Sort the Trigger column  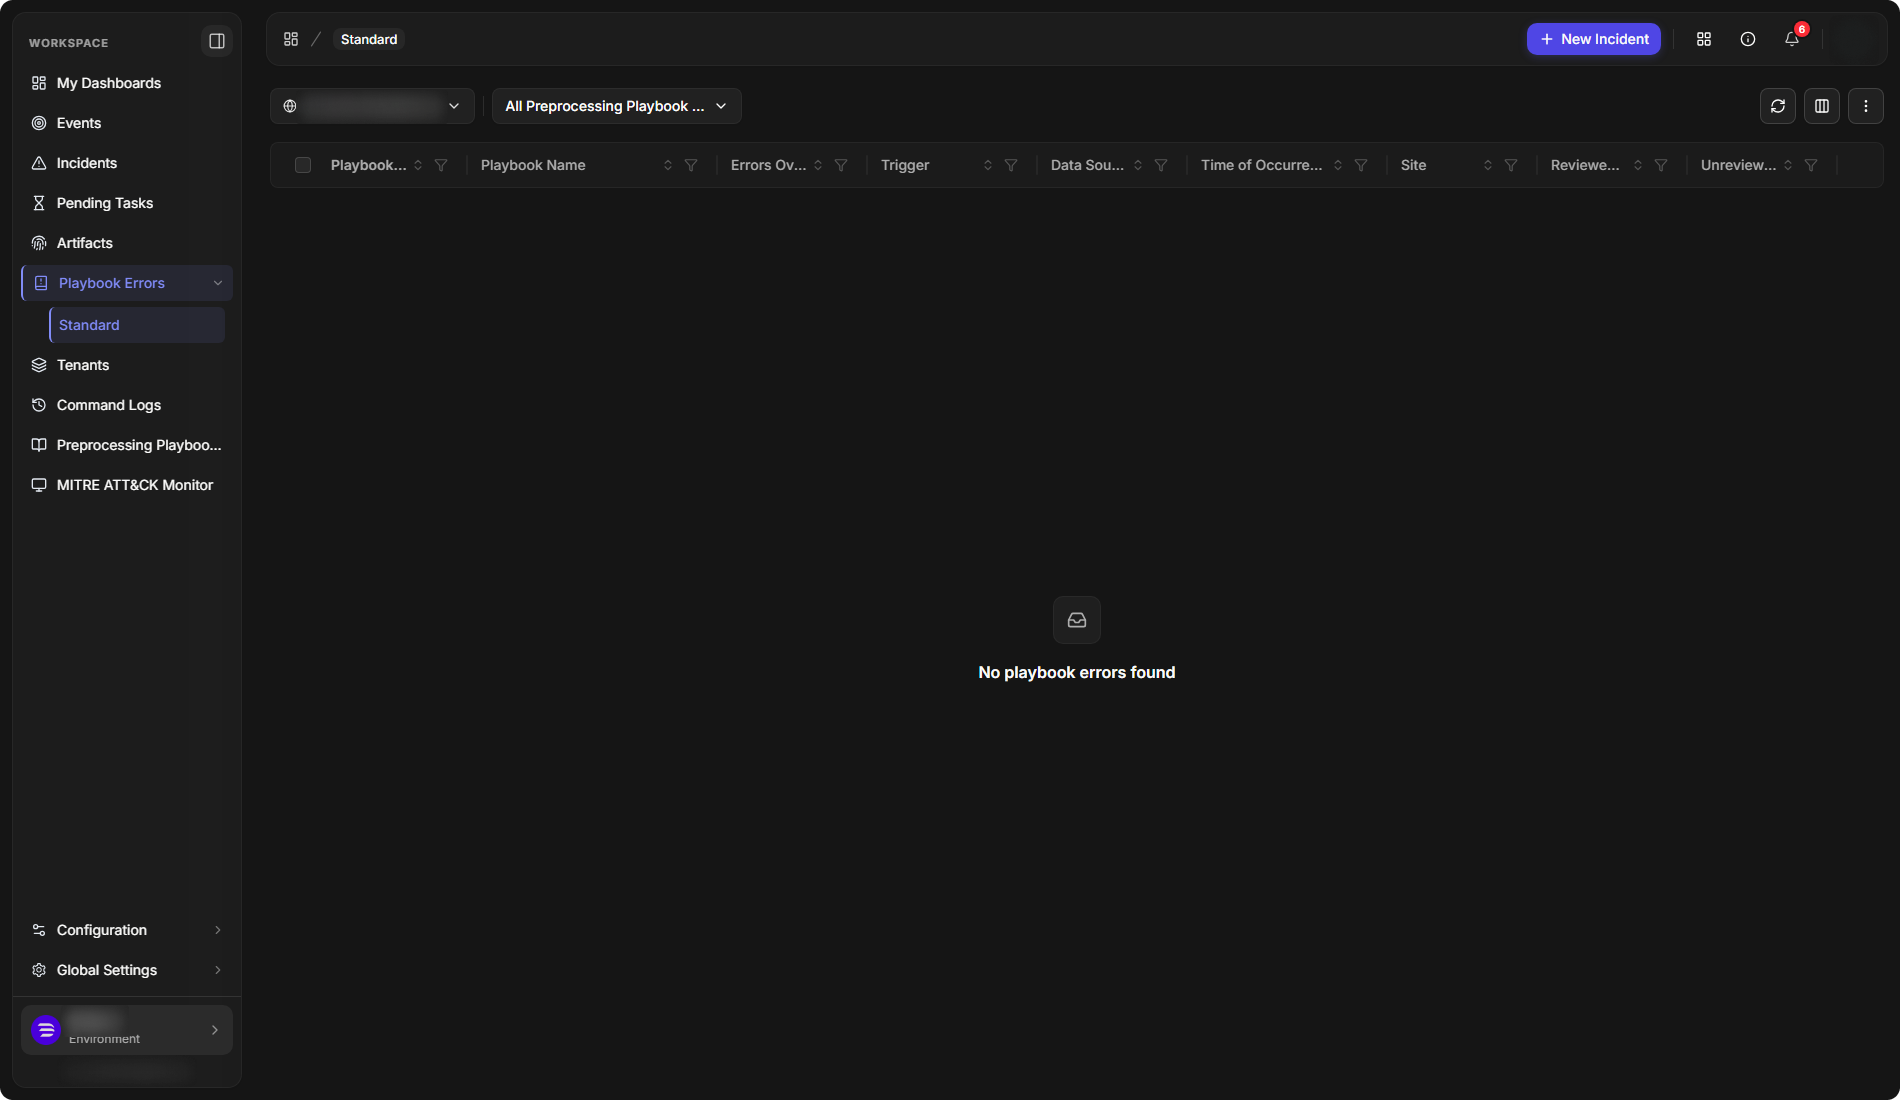pos(988,165)
